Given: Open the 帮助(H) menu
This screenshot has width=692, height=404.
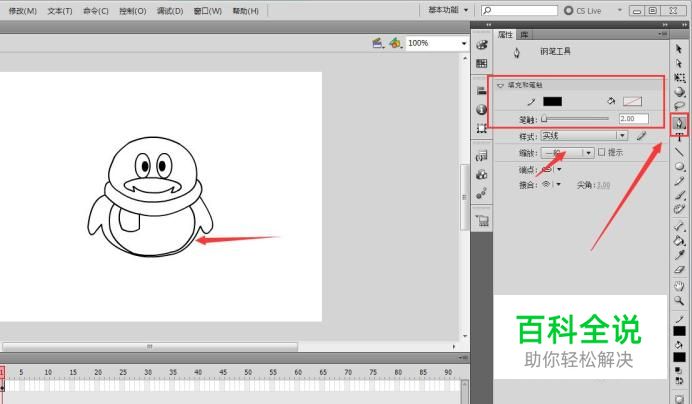Looking at the screenshot, I should click(x=245, y=11).
